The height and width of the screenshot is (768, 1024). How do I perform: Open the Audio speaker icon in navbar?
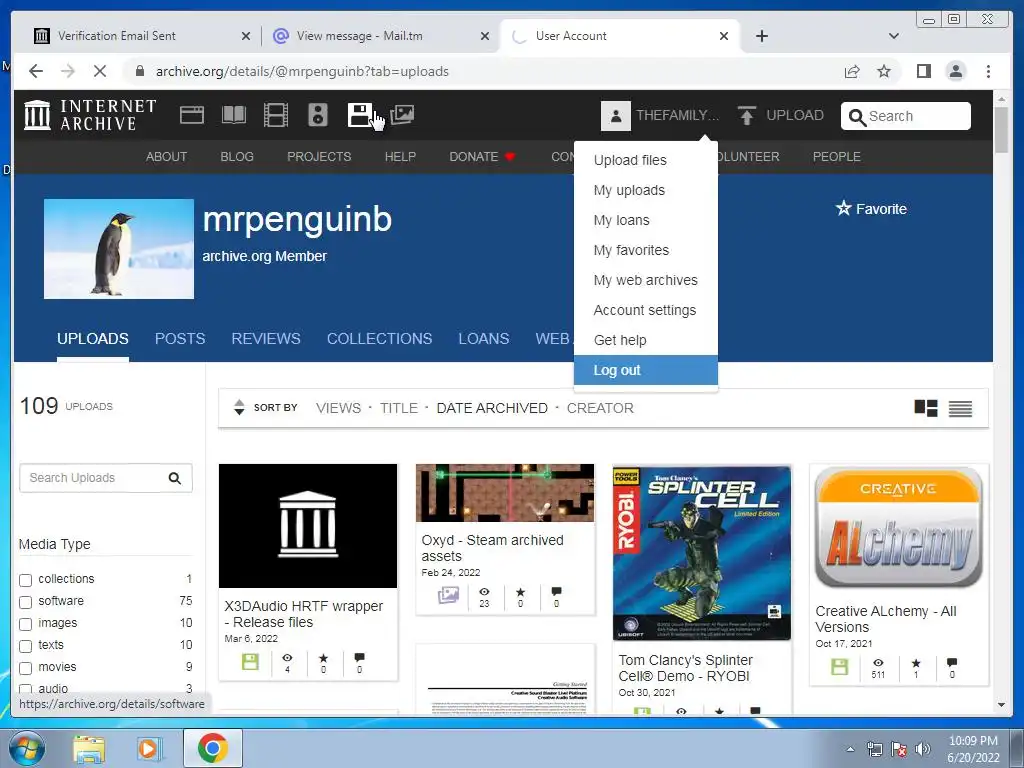317,115
